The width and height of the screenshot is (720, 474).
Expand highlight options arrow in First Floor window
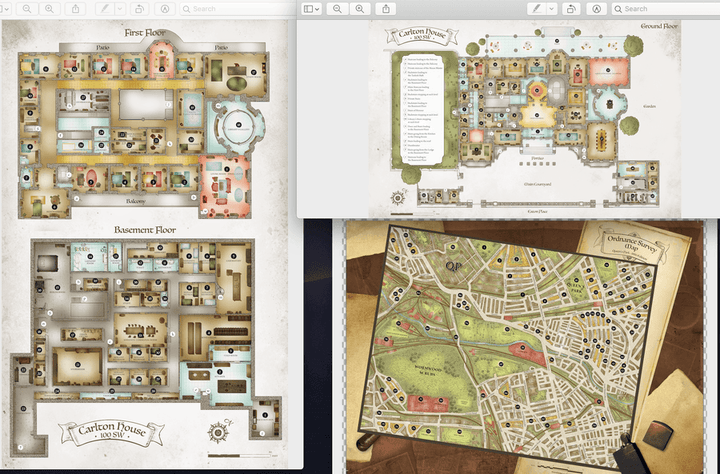coord(119,8)
